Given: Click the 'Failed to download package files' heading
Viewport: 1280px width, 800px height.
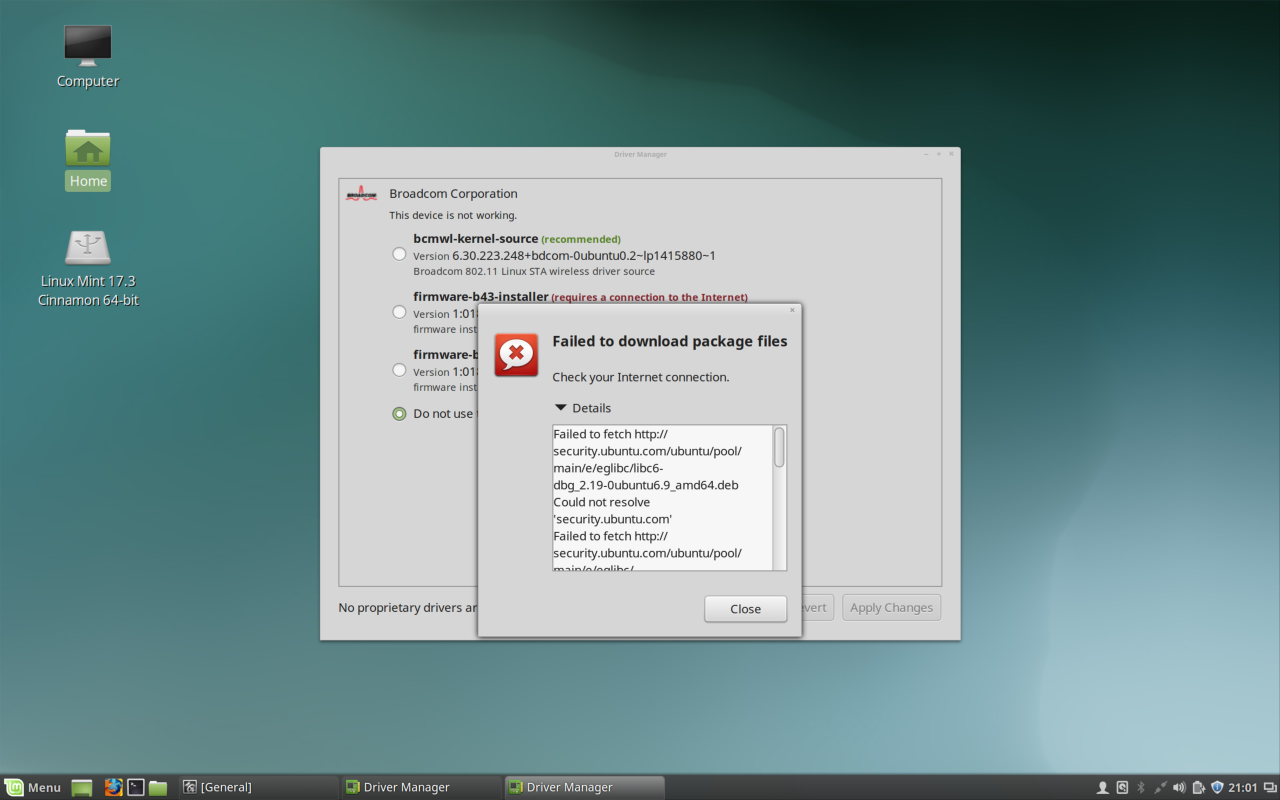Looking at the screenshot, I should [670, 341].
